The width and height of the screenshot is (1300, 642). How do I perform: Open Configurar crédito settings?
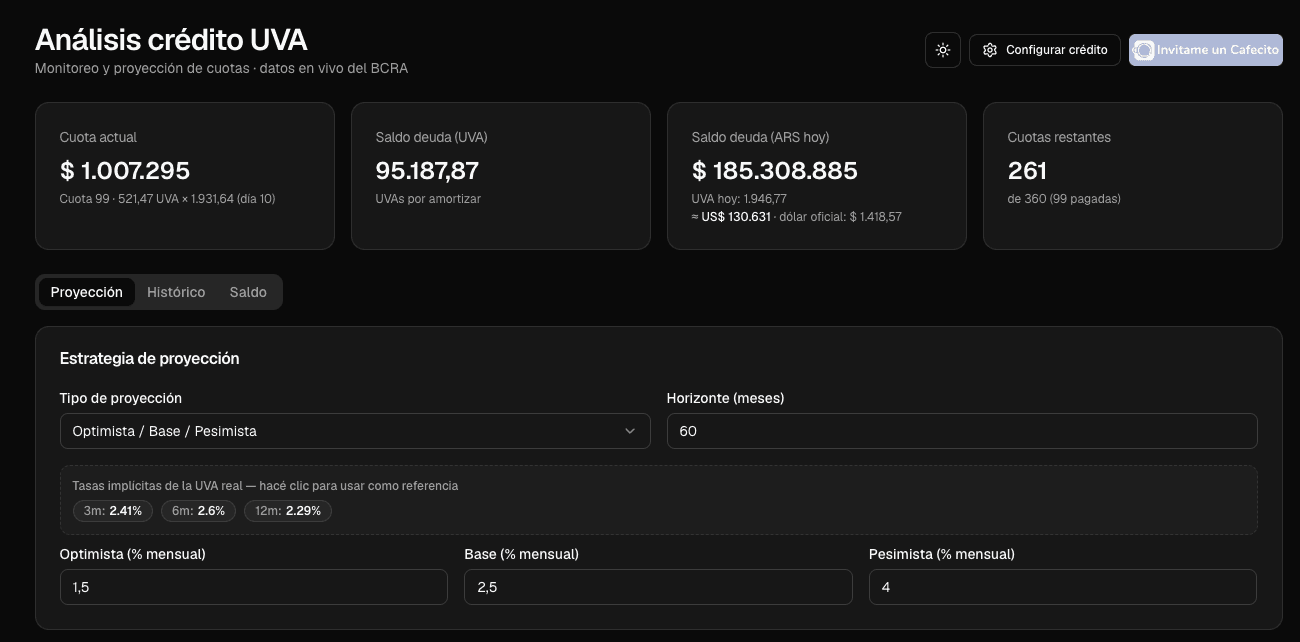pos(1045,50)
